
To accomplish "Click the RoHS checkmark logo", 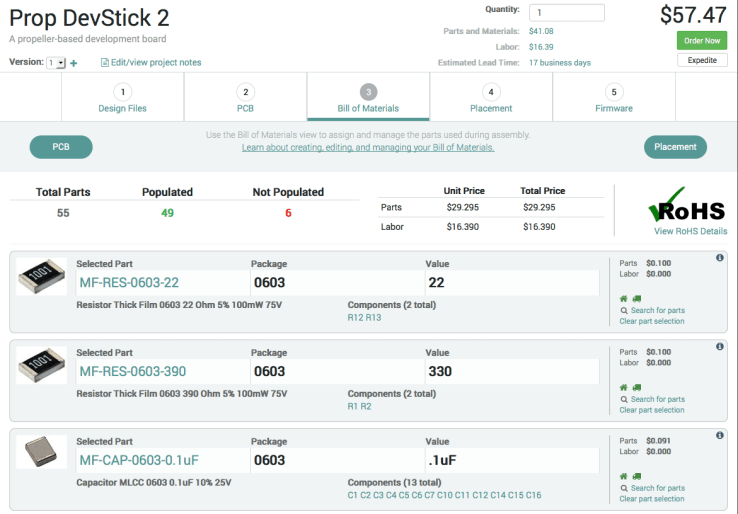I will click(686, 207).
